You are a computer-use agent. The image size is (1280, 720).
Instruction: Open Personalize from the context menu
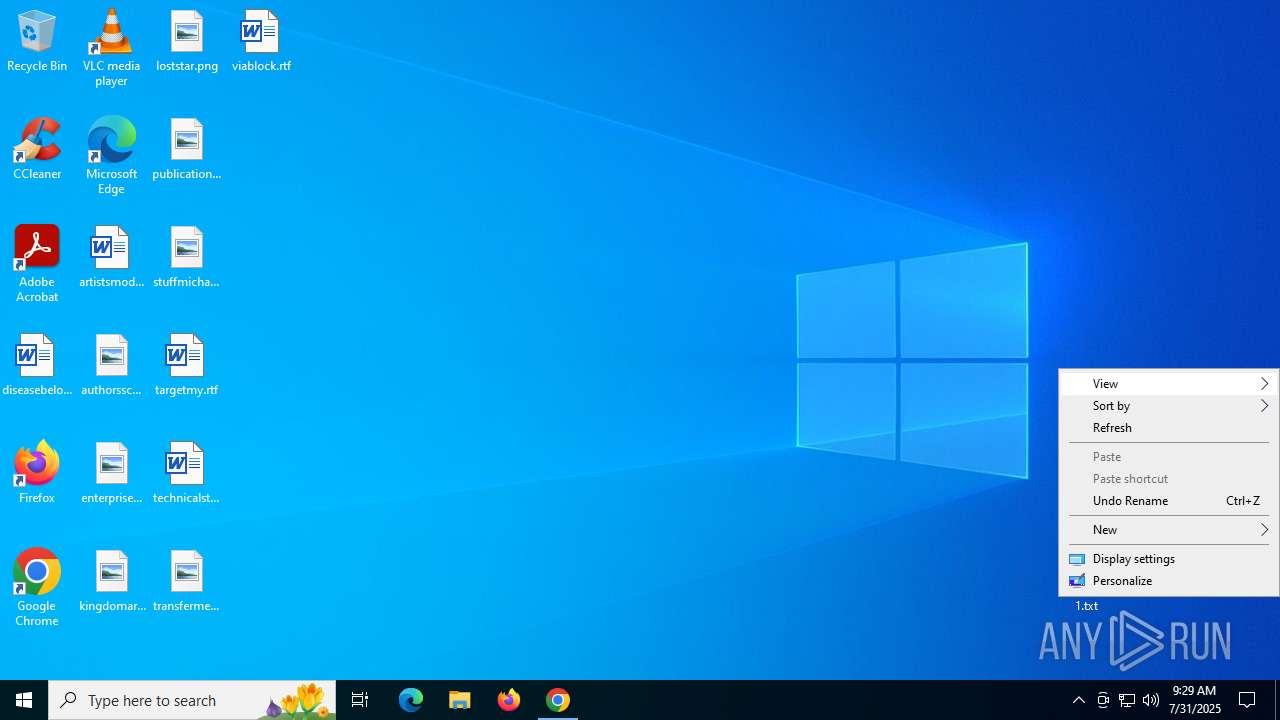[x=1169, y=581]
